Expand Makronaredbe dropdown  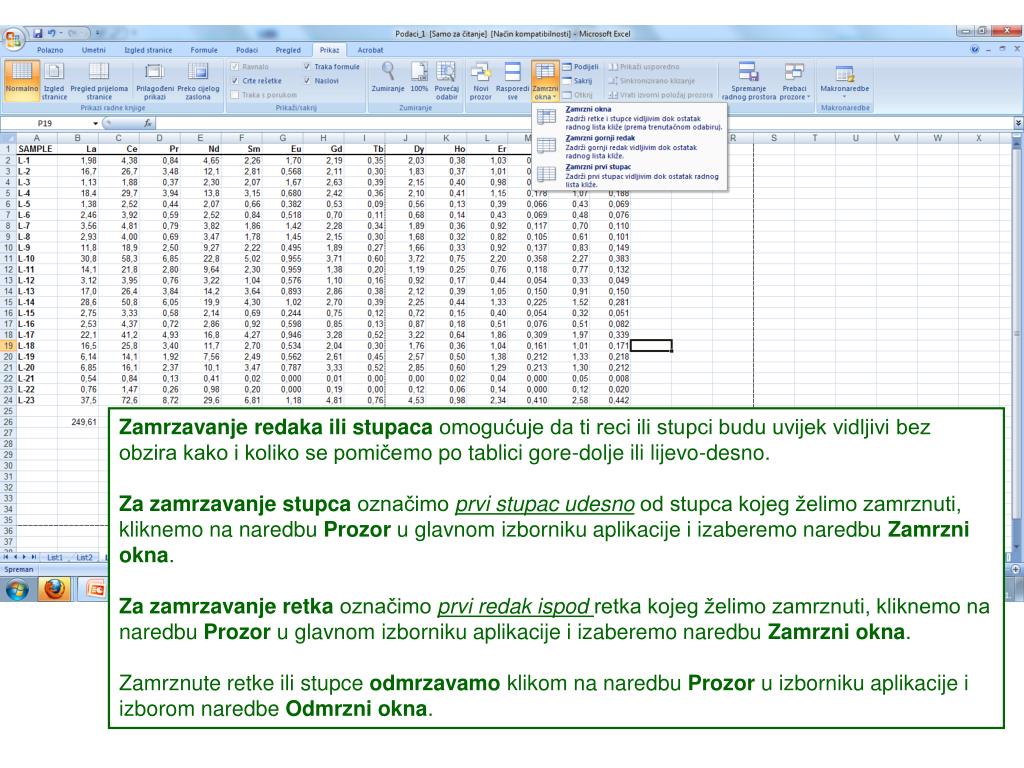tap(844, 80)
